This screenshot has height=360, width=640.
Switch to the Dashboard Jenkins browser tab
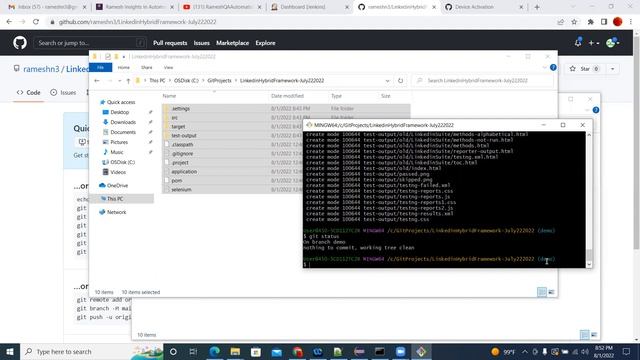point(310,7)
